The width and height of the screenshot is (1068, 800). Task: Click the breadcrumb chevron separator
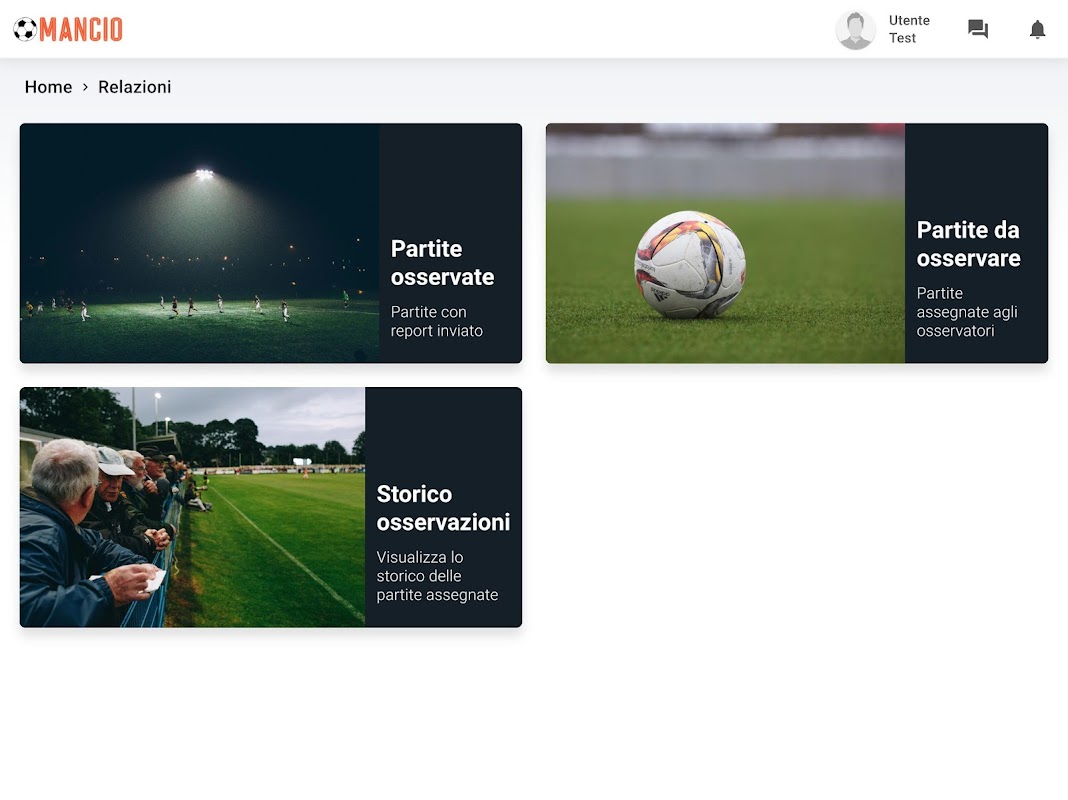85,87
